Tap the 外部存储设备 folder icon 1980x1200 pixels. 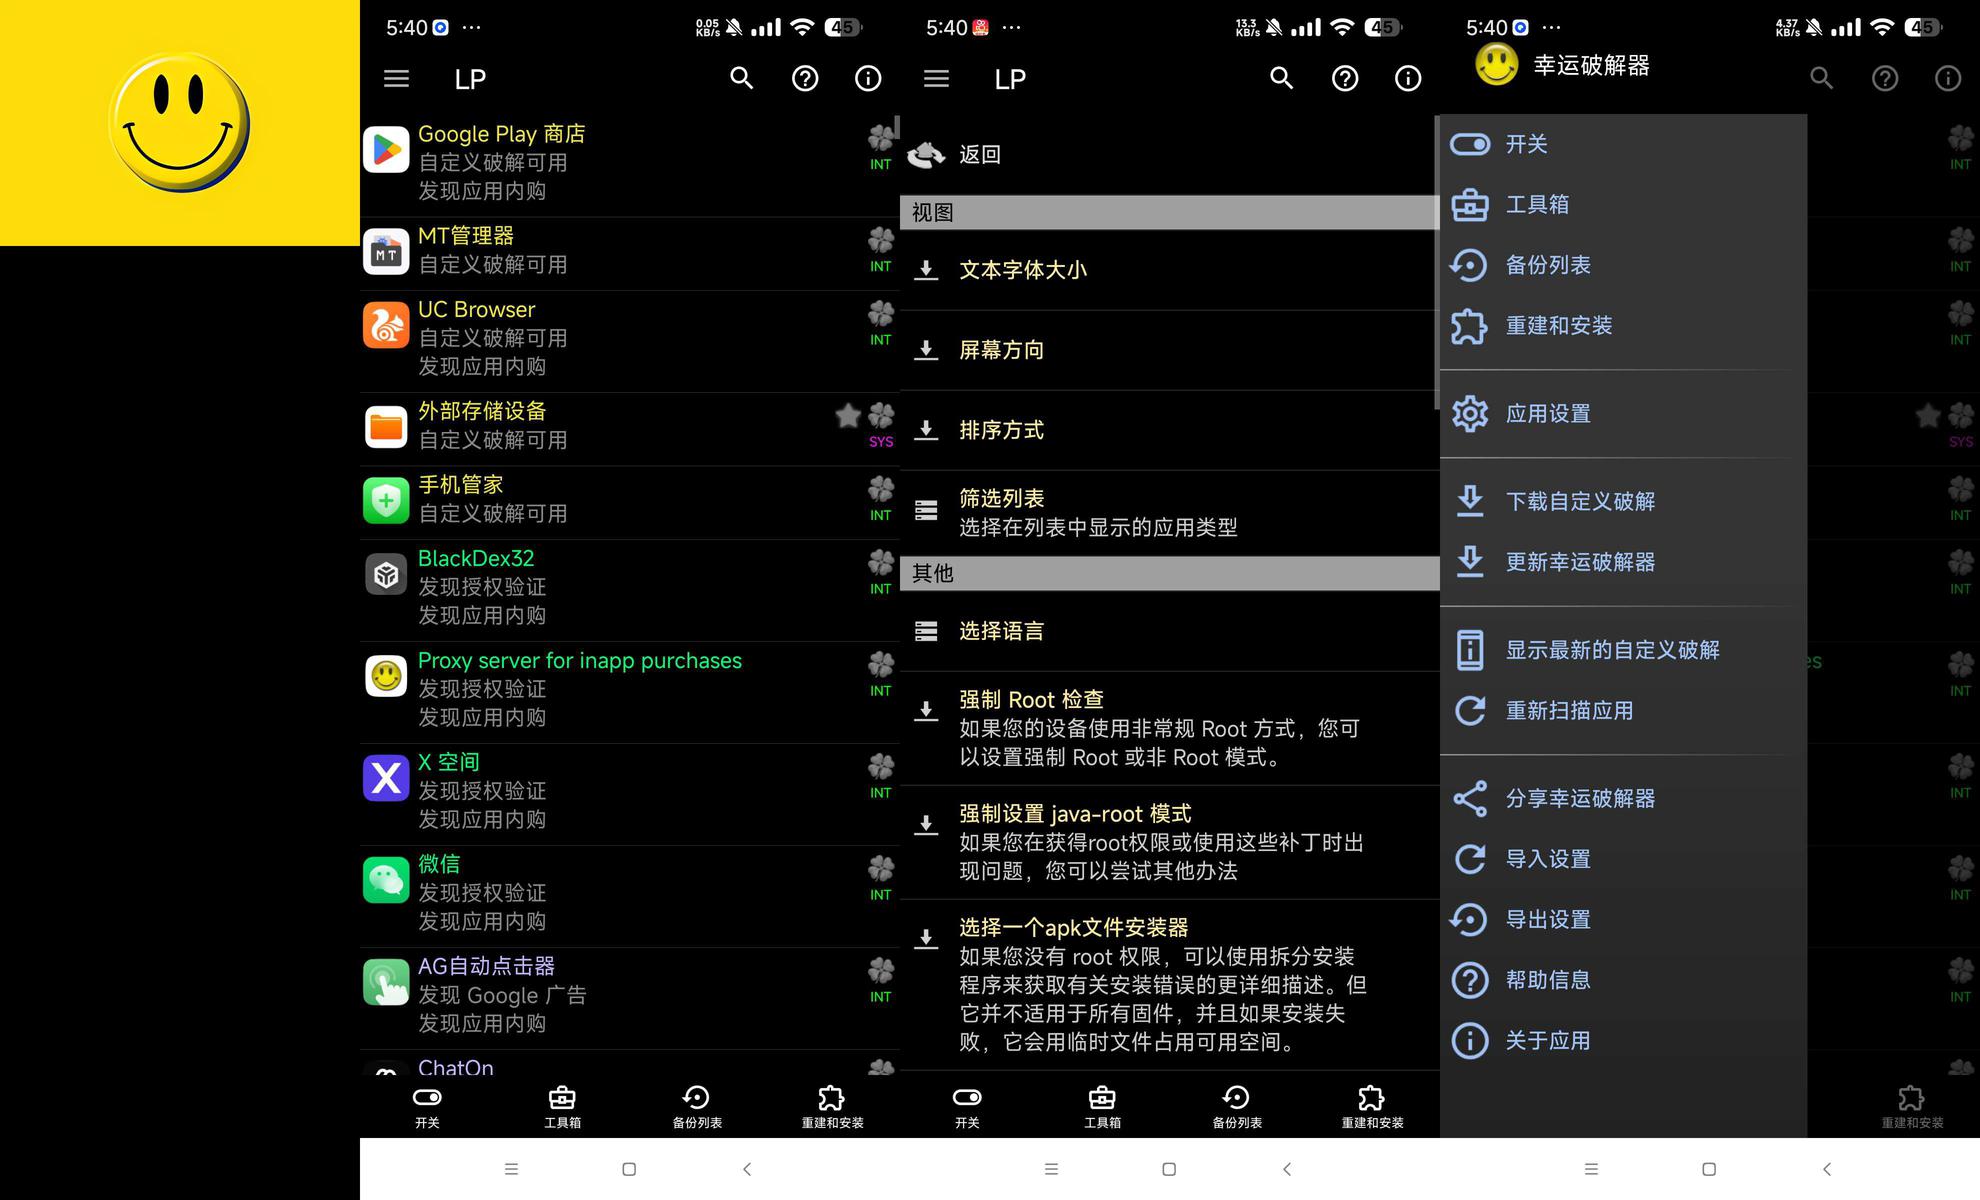pos(386,427)
